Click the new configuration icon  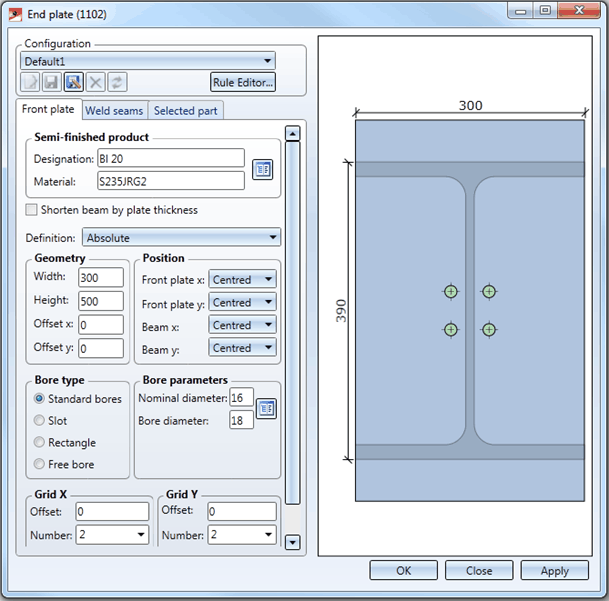tap(32, 82)
